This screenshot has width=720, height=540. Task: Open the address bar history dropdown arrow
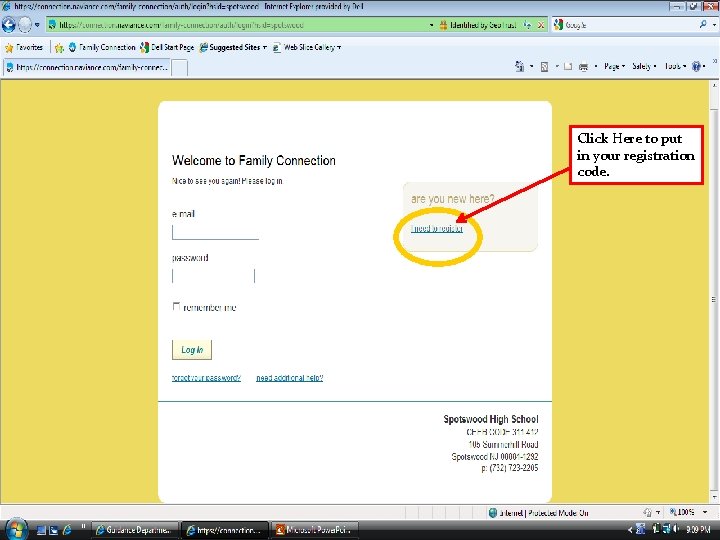431,25
